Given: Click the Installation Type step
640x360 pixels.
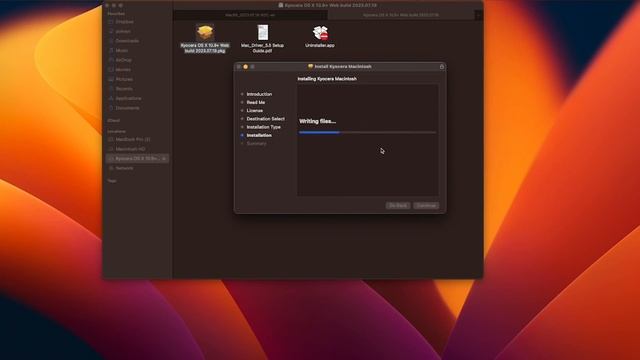Looking at the screenshot, I should click(264, 127).
